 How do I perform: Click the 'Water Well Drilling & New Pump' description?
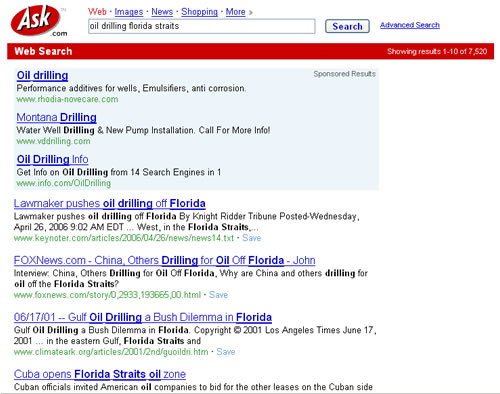(143, 130)
